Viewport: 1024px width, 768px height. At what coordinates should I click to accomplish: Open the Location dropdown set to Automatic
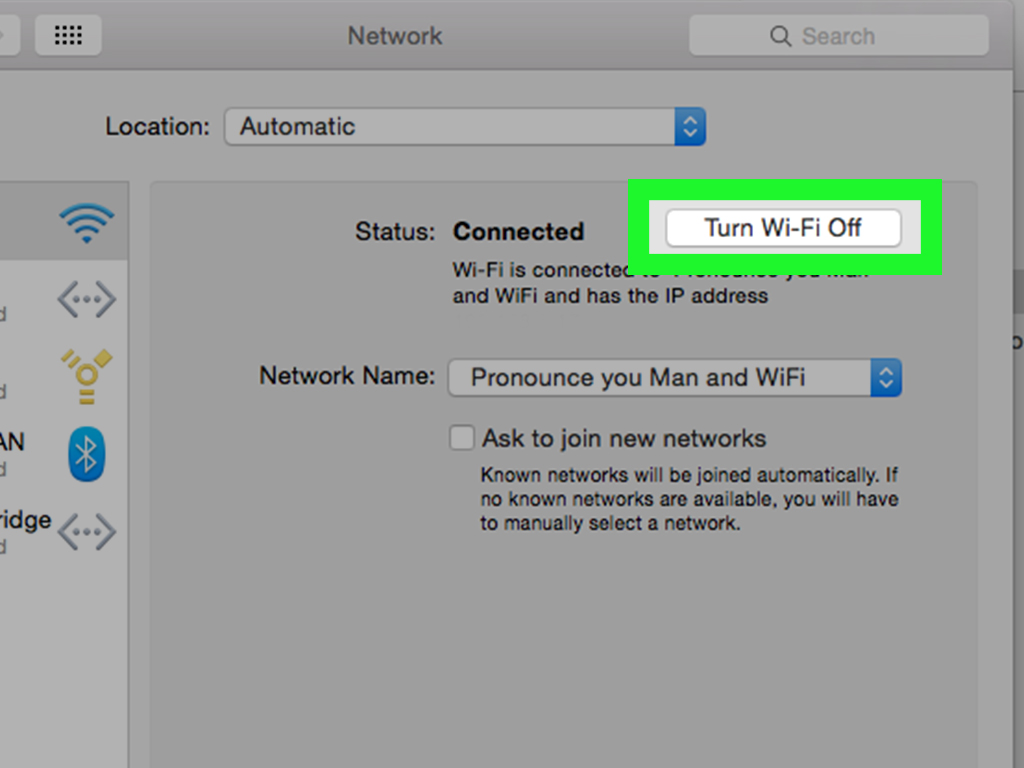pyautogui.click(x=450, y=127)
